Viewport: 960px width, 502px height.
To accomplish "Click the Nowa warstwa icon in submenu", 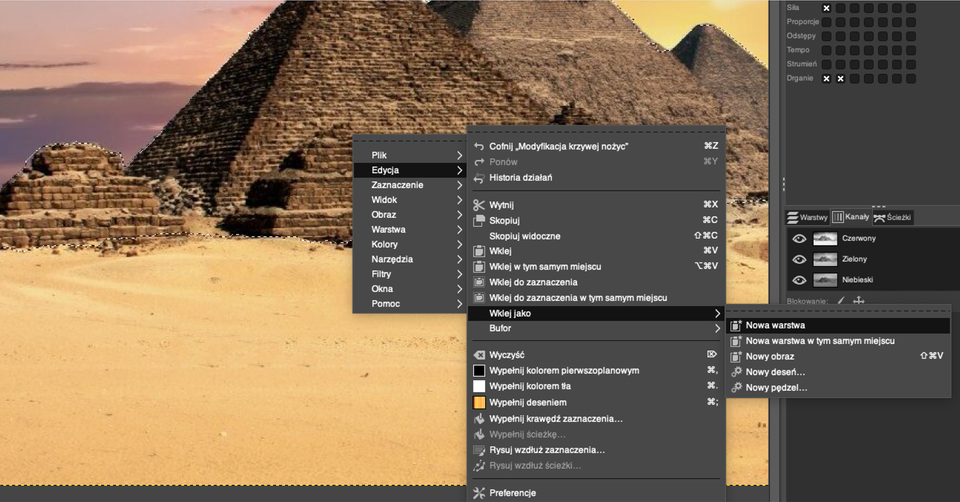I will pos(736,325).
